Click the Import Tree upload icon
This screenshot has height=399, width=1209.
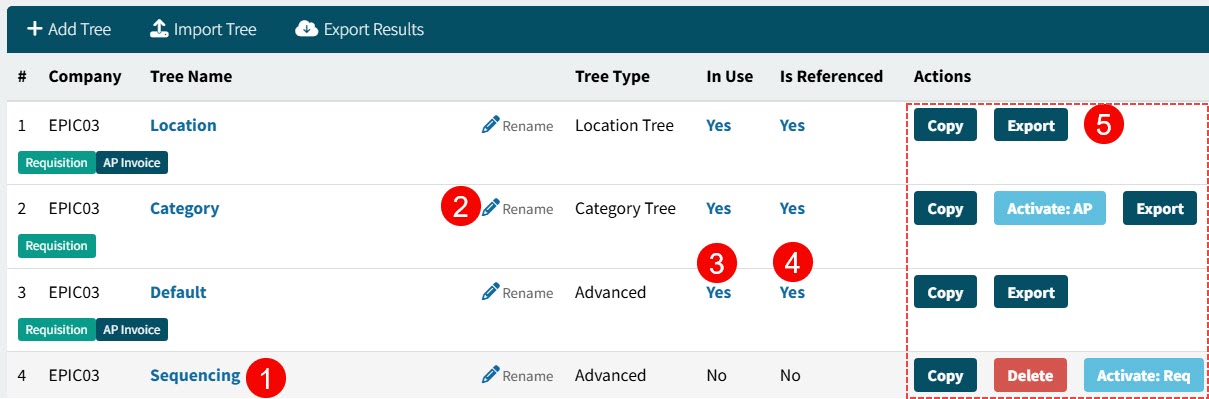[x=158, y=29]
